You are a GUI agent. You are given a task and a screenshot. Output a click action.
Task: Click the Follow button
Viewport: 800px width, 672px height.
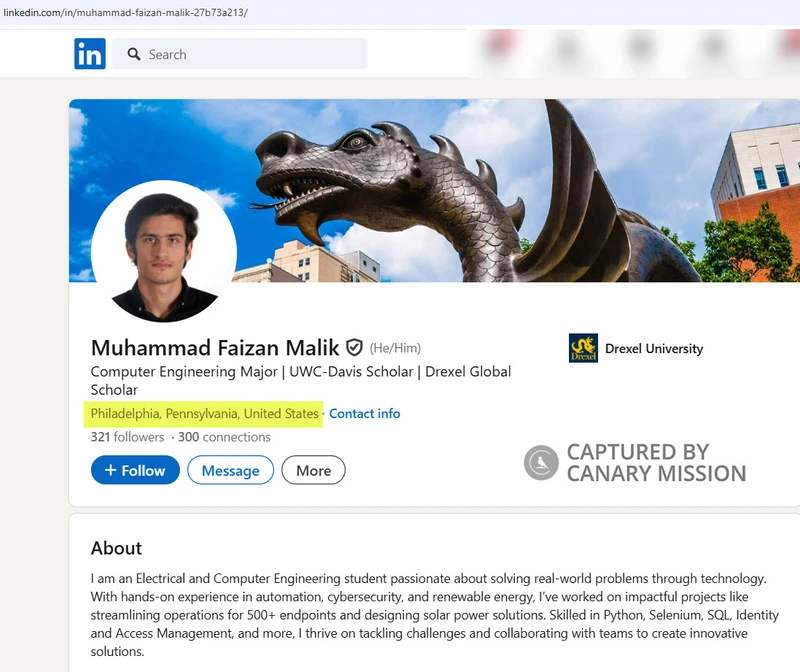tap(135, 470)
